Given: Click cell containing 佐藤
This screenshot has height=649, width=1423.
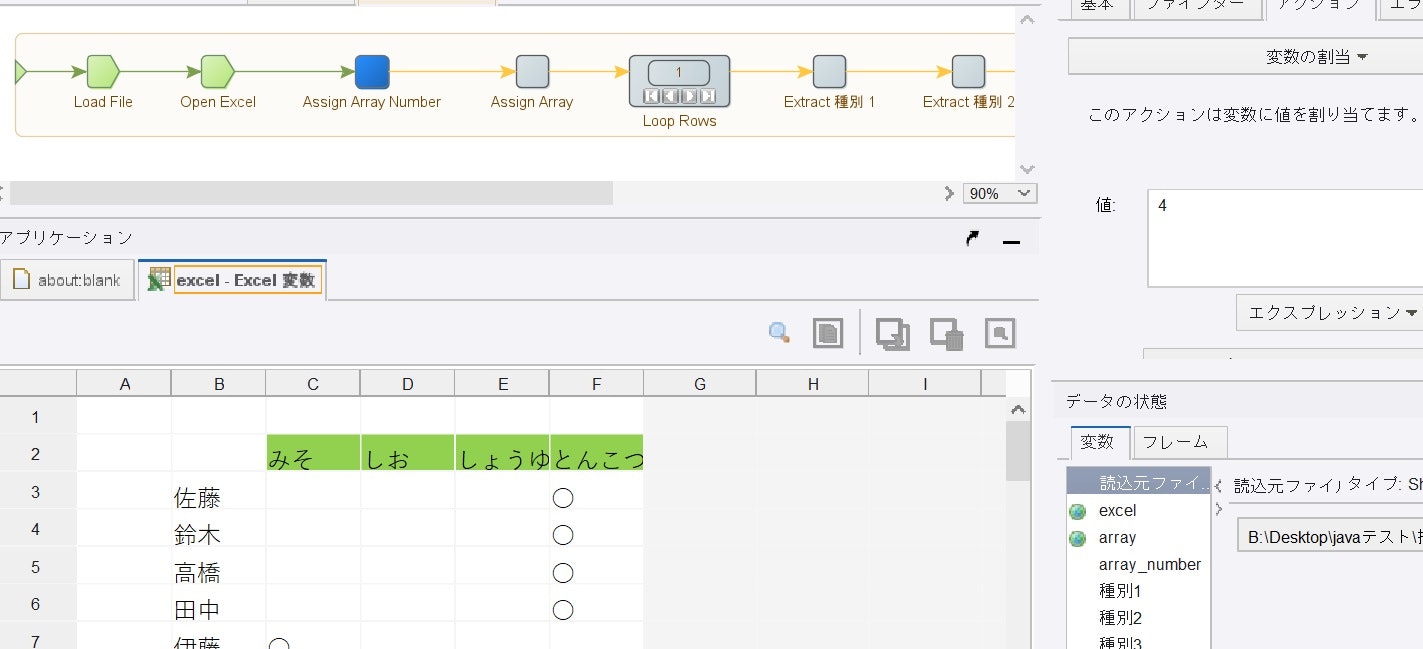Looking at the screenshot, I should (219, 491).
